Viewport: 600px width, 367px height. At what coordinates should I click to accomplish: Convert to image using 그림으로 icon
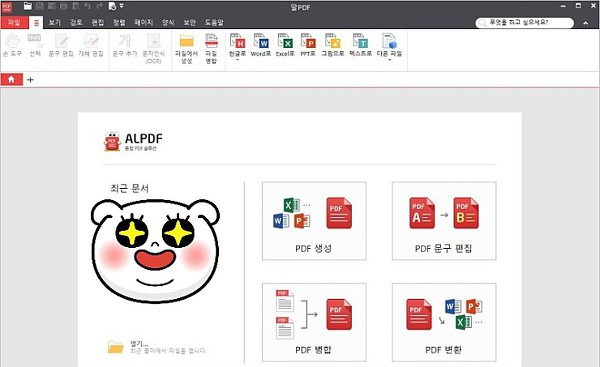(333, 45)
